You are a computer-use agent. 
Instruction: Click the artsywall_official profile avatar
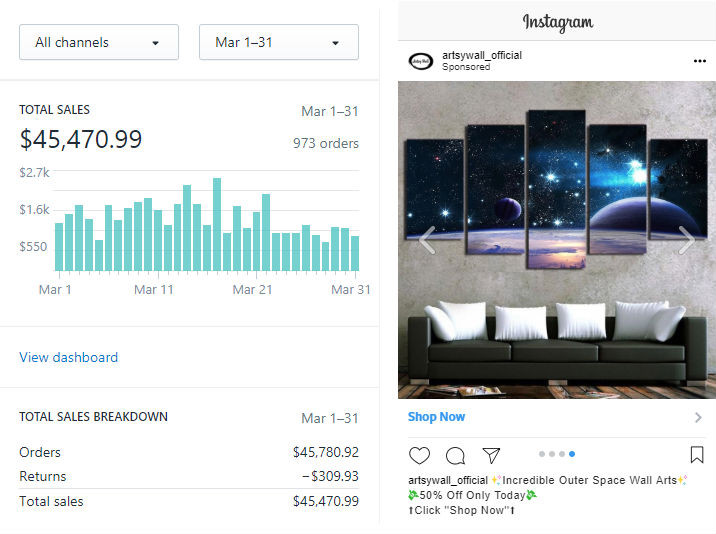(421, 61)
